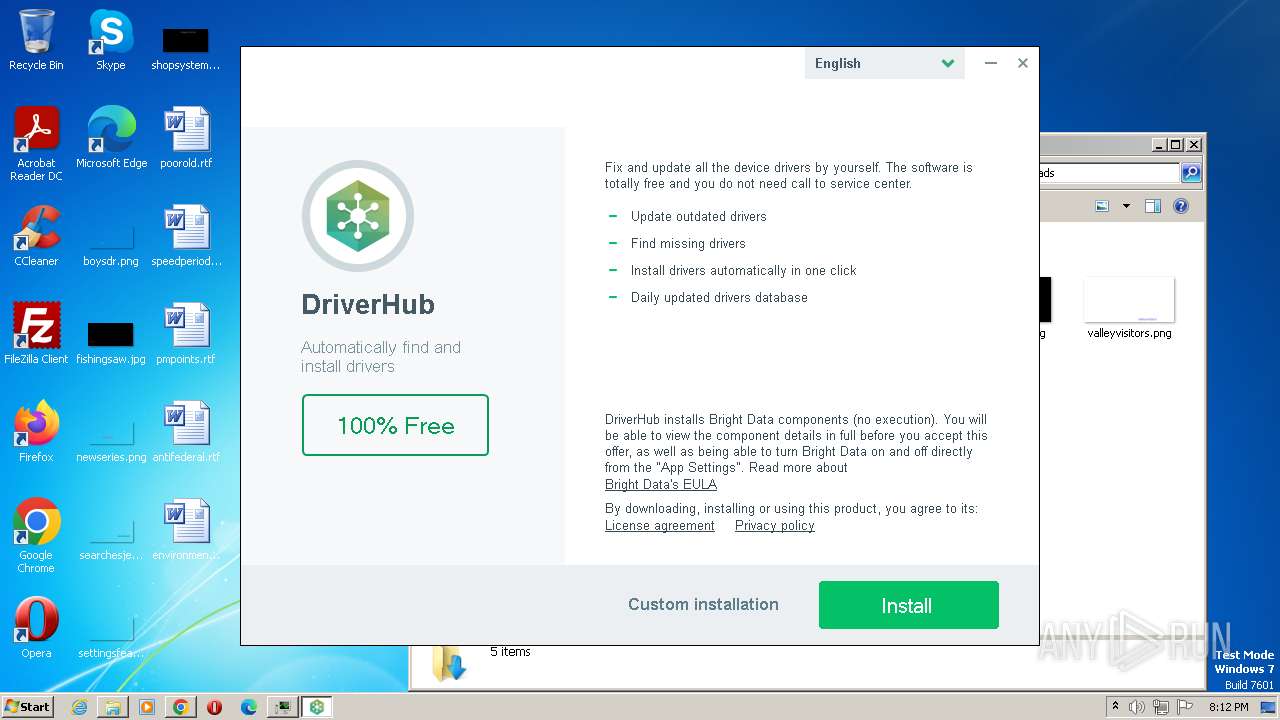Open network monitor taskbar item
This screenshot has height=720, width=1280.
tap(283, 707)
